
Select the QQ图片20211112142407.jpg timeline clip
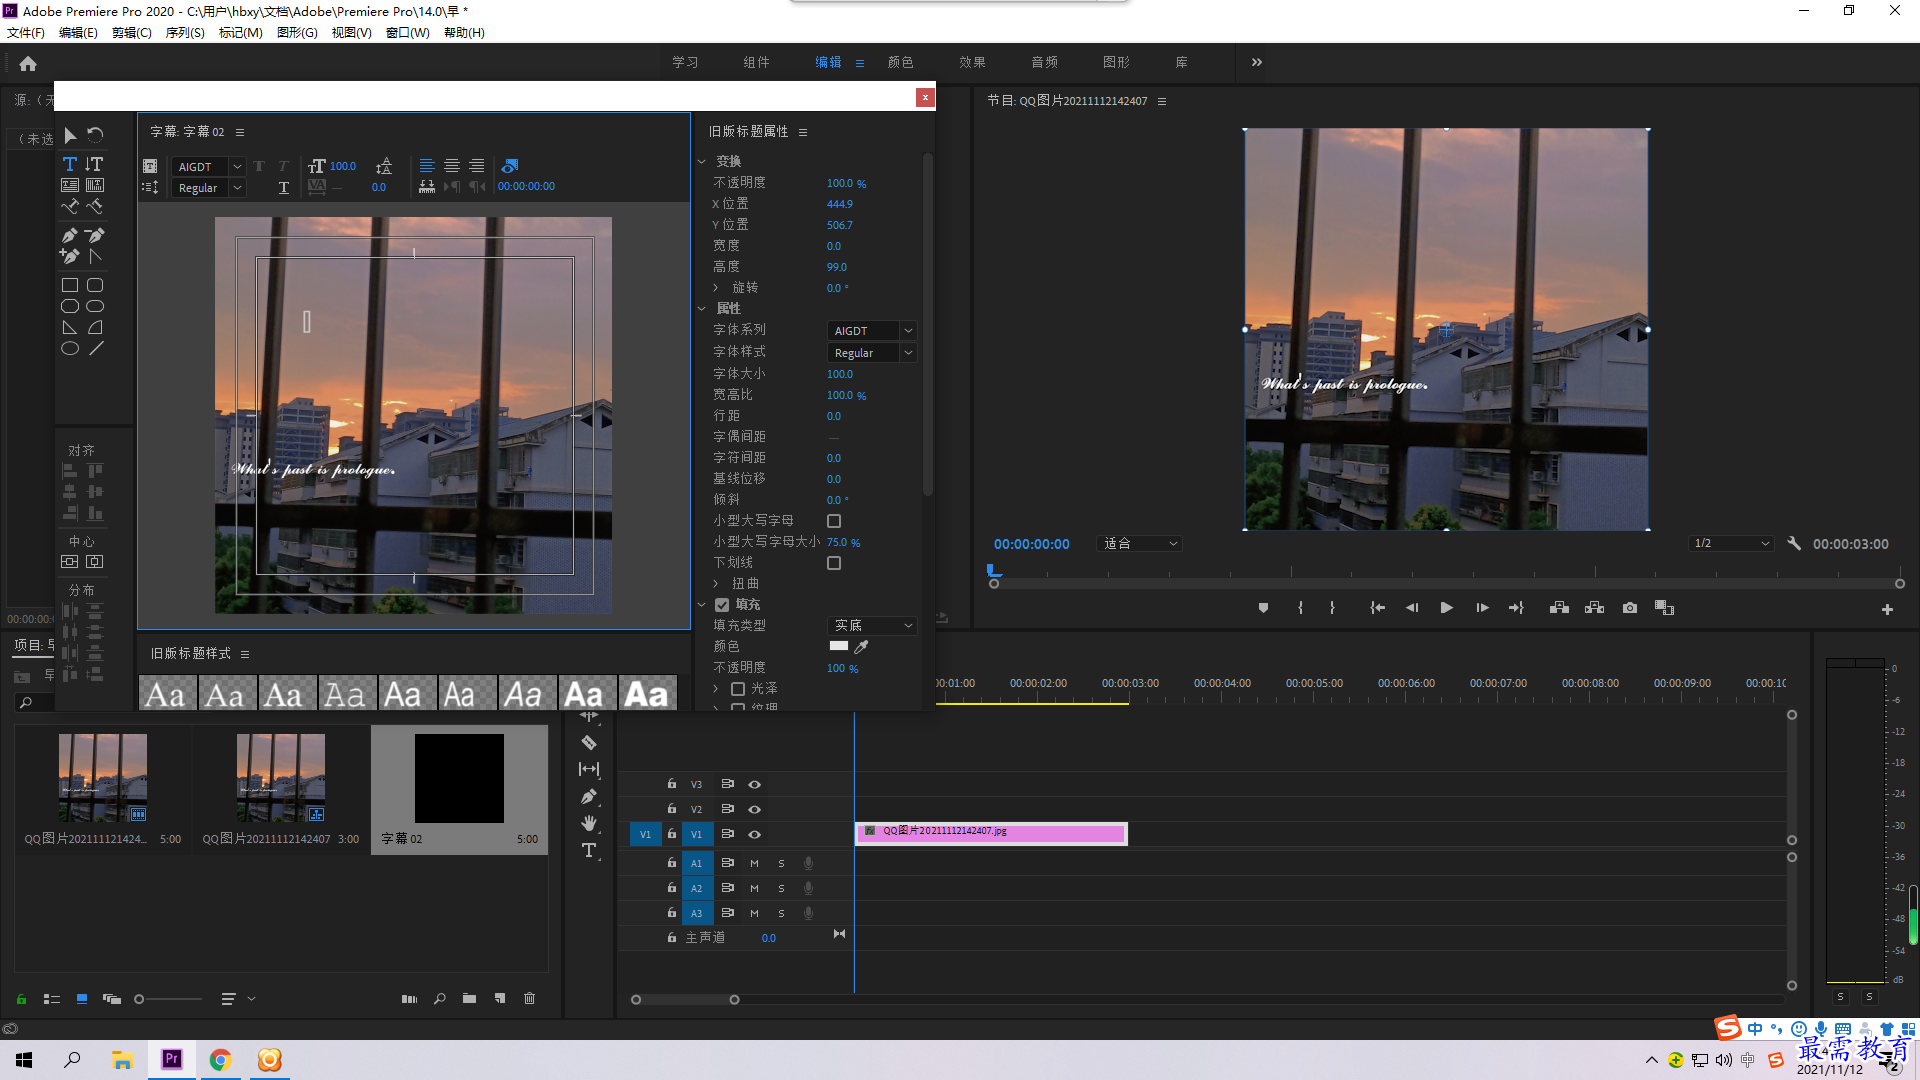point(991,833)
